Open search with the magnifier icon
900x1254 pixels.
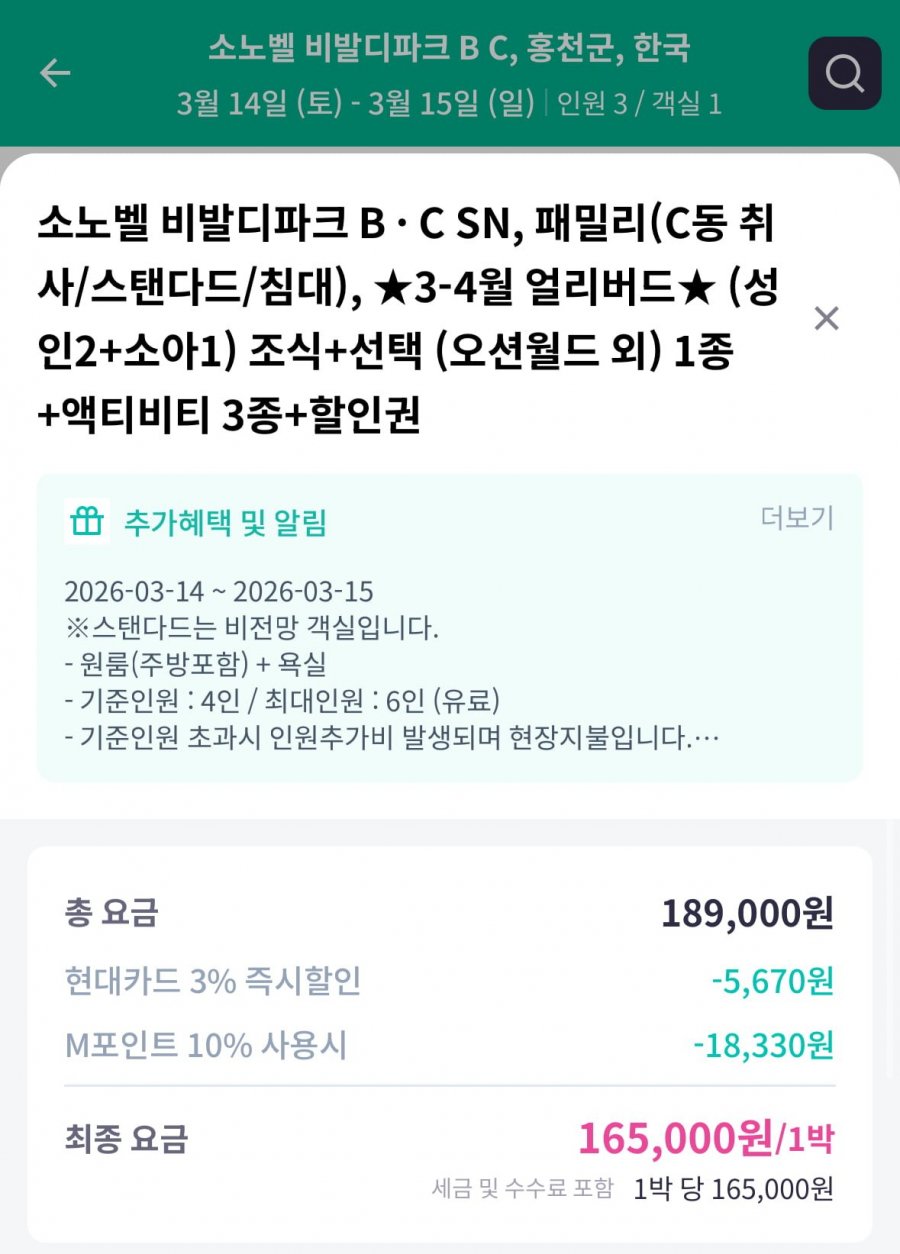[x=844, y=73]
